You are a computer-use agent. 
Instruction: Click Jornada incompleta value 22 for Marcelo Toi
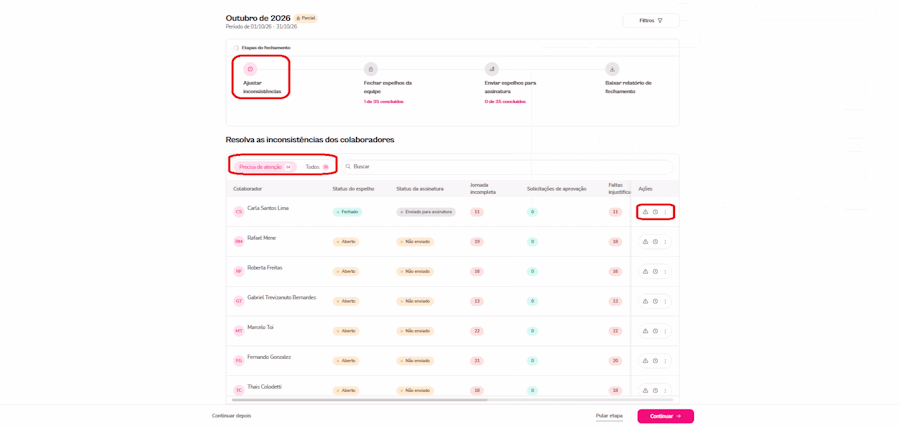click(x=477, y=331)
